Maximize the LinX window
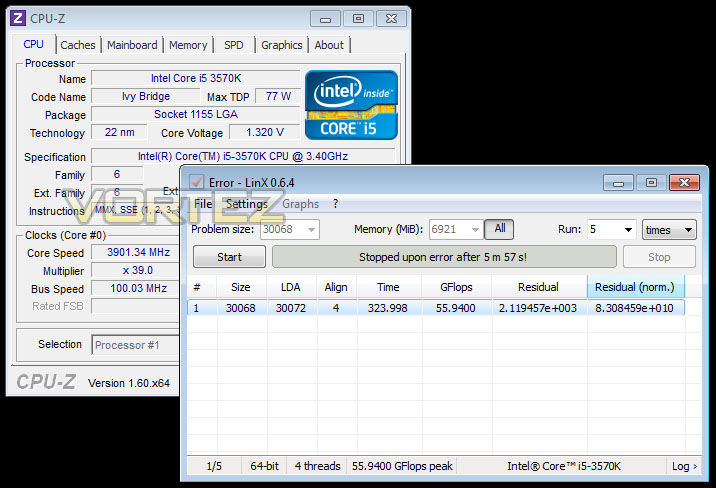716x488 pixels. coord(651,183)
